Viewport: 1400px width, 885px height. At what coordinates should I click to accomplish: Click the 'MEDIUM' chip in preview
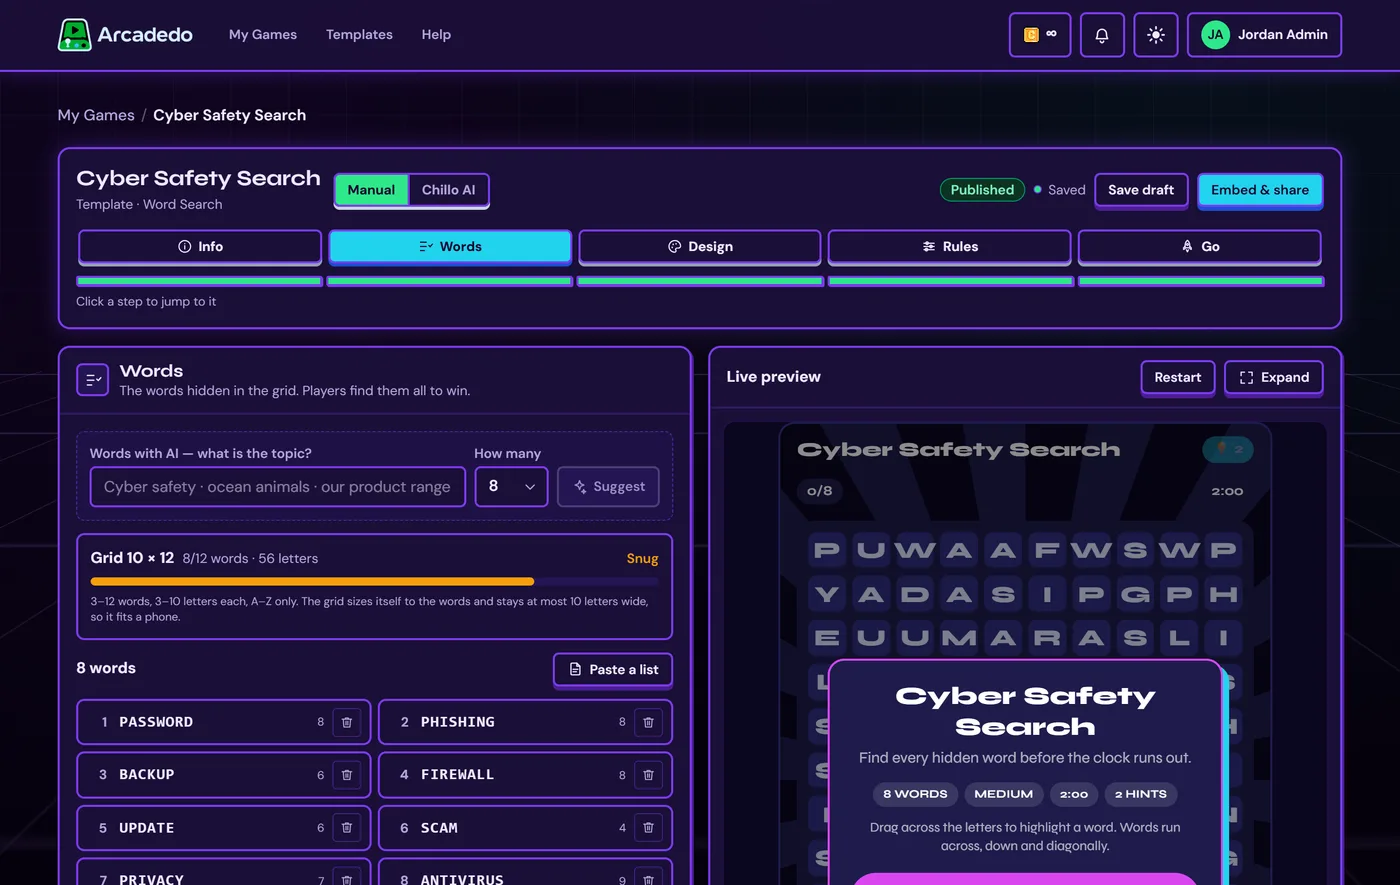(1003, 794)
